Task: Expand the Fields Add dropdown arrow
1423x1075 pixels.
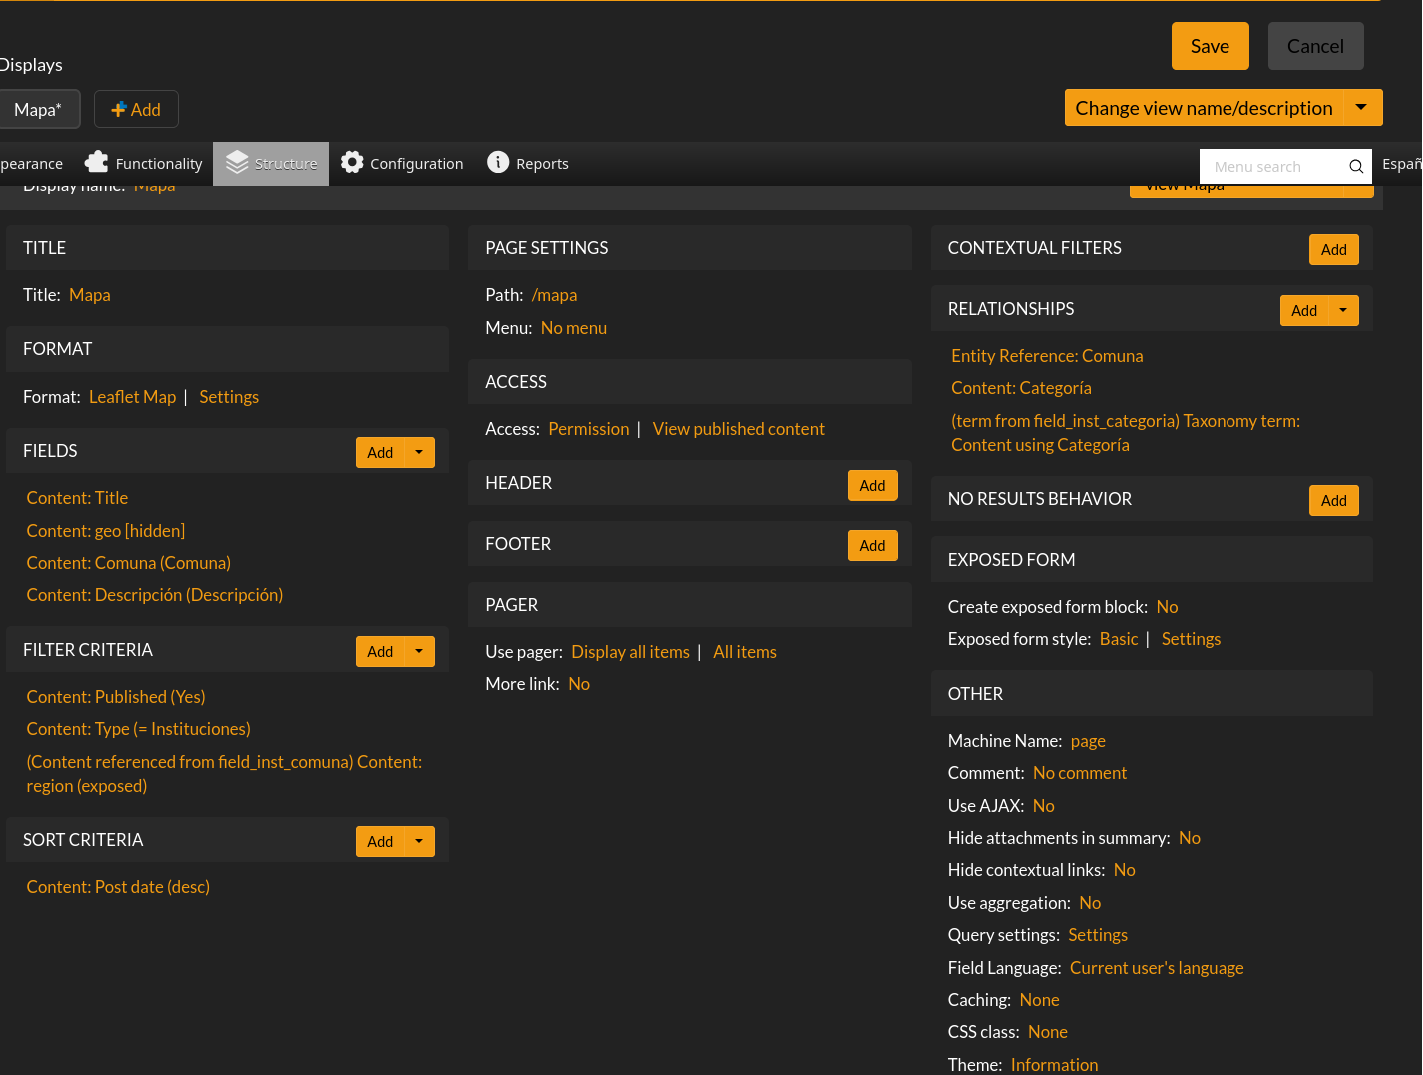Action: point(419,452)
